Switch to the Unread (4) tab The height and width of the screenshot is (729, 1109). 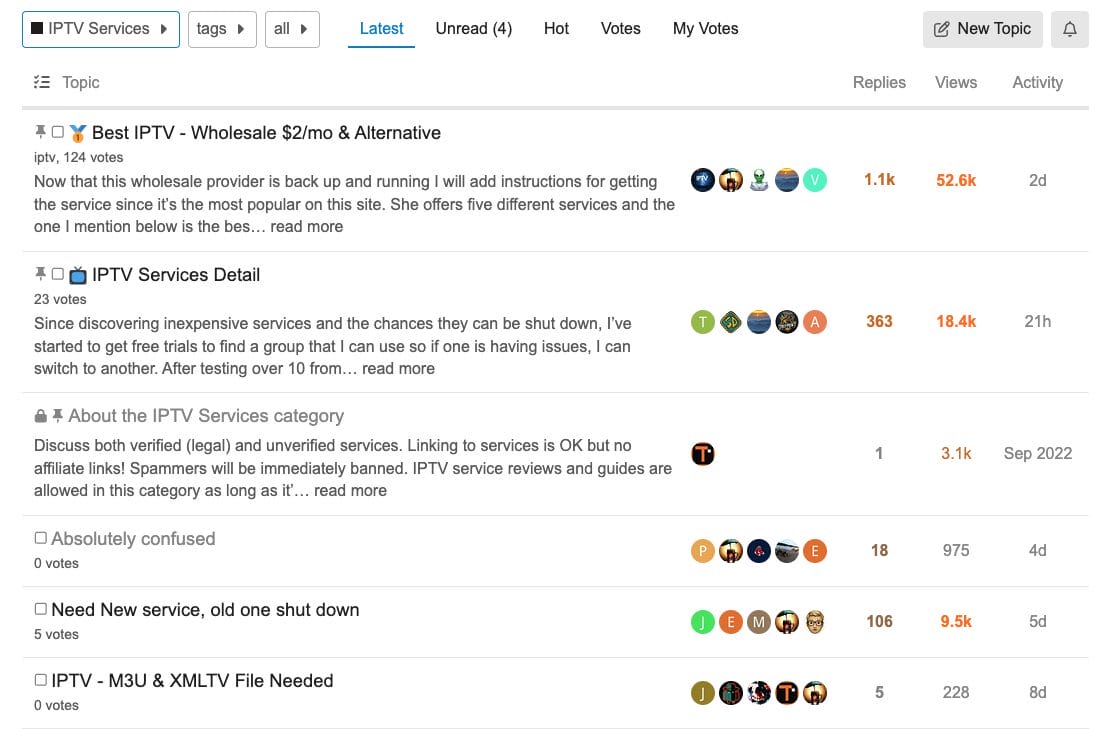point(473,29)
